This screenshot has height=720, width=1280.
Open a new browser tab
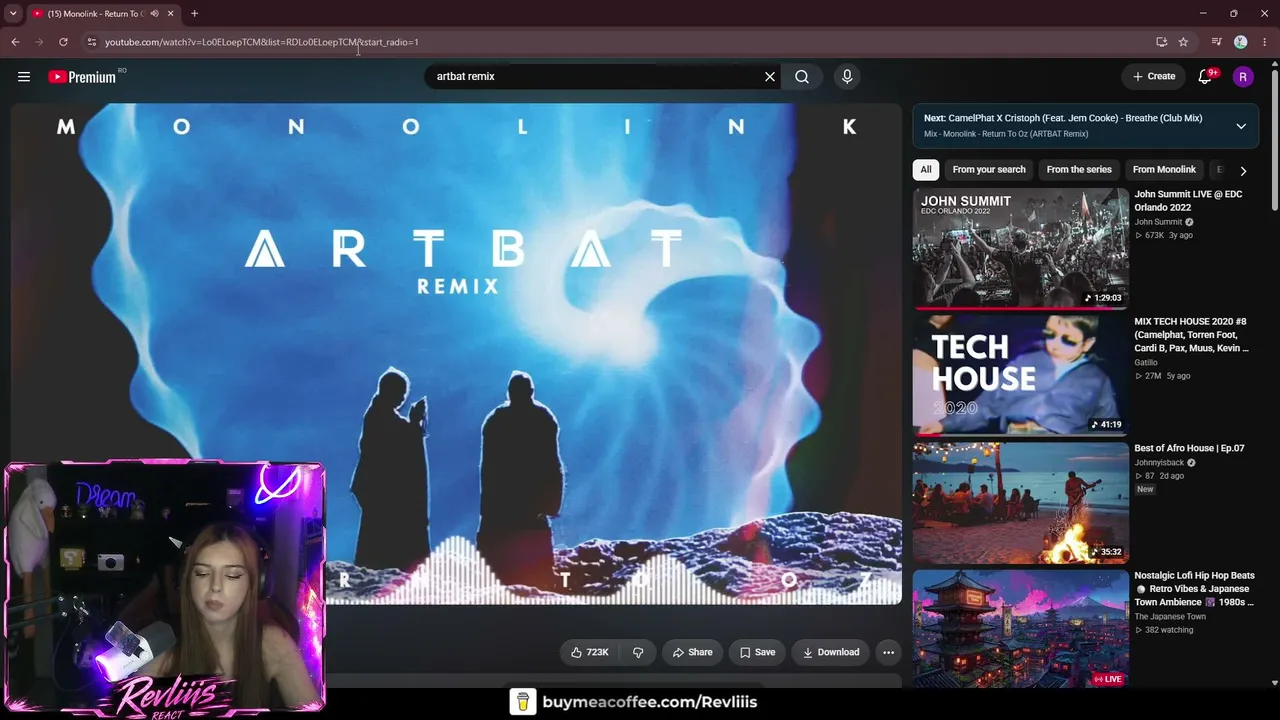[x=194, y=14]
